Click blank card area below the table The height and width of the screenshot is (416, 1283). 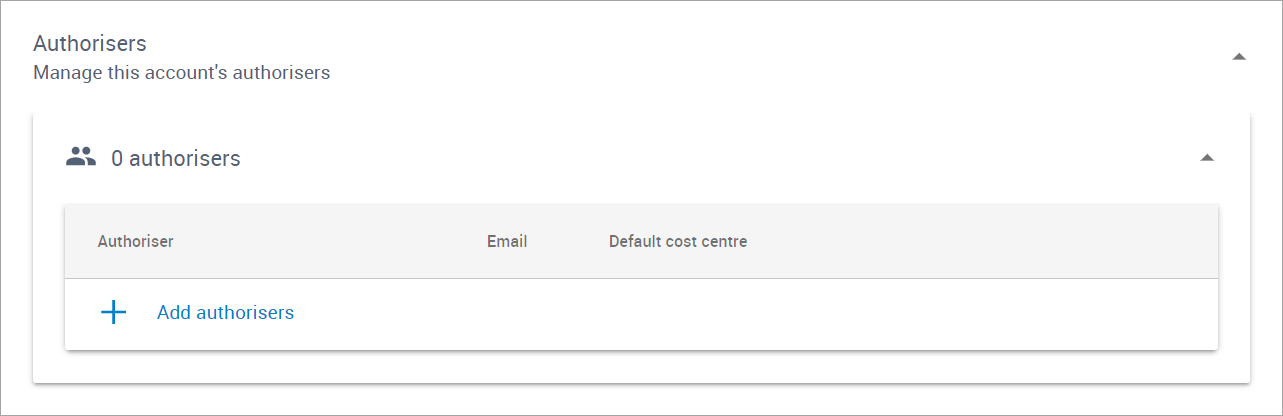click(641, 366)
